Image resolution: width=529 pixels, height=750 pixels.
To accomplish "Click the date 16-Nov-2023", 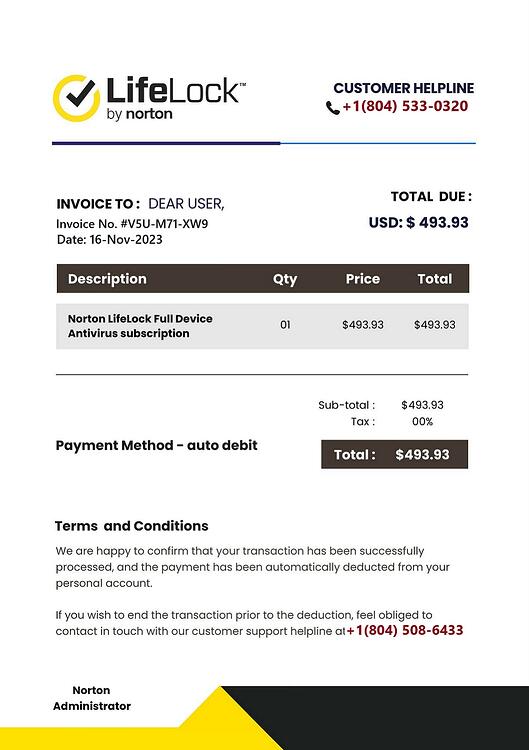I will pyautogui.click(x=126, y=240).
